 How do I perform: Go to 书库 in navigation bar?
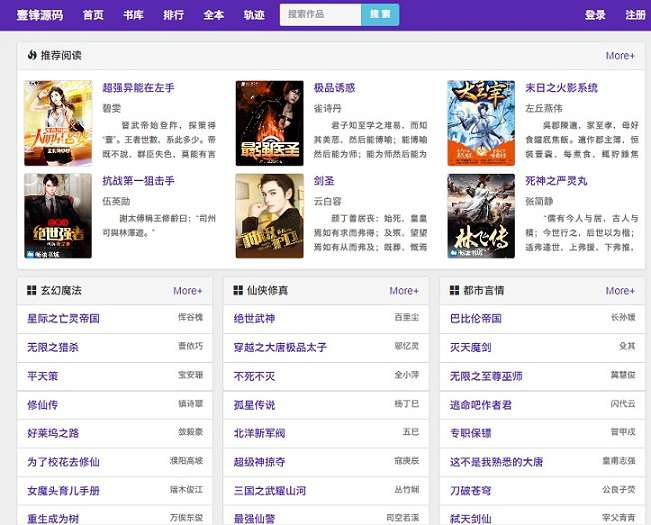point(133,15)
